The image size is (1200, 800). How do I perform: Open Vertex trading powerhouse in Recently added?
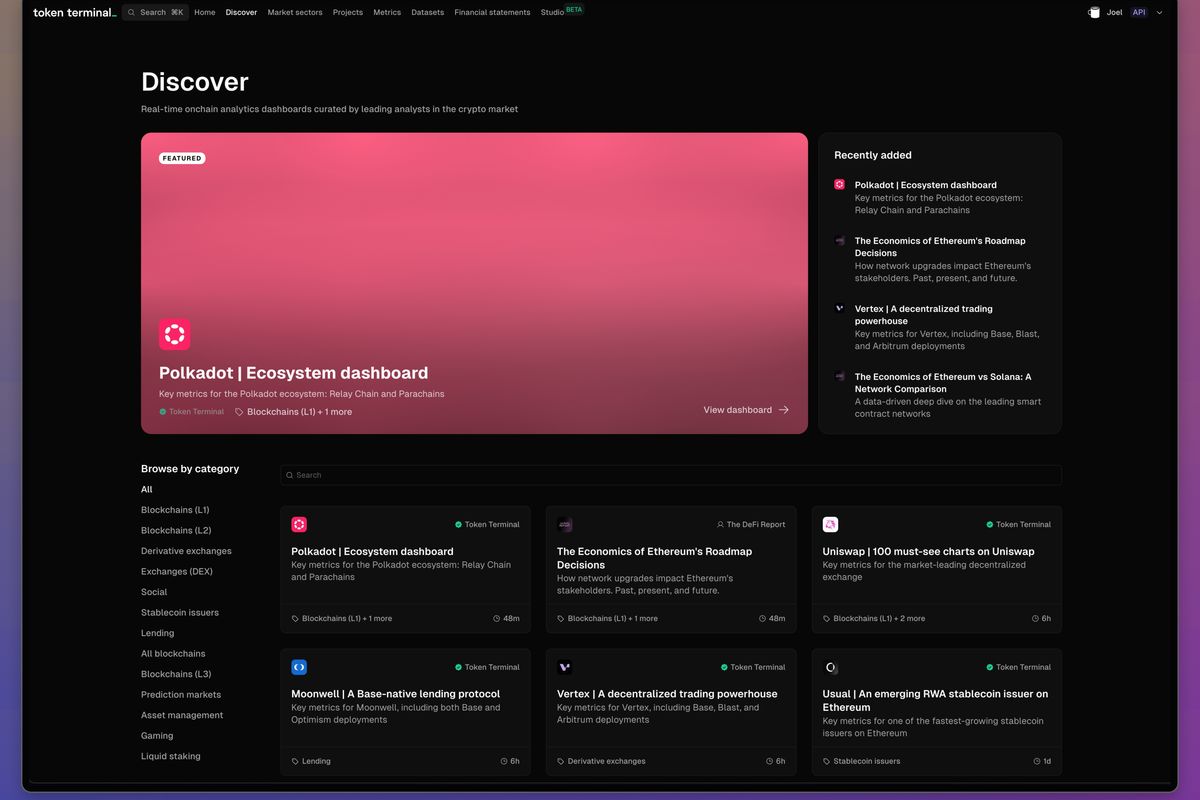(x=924, y=315)
